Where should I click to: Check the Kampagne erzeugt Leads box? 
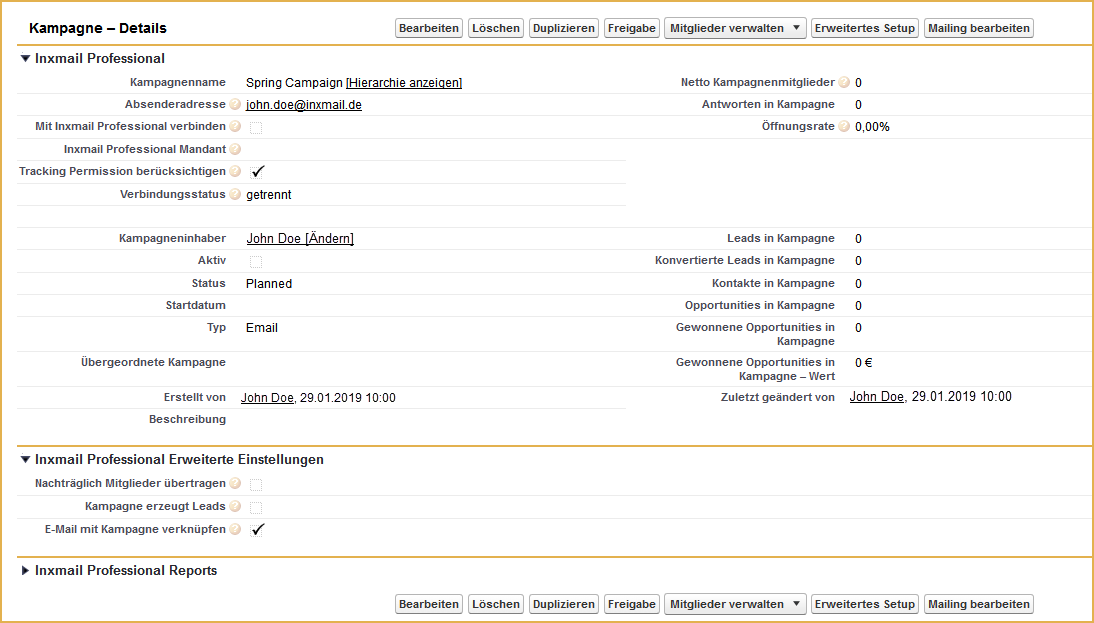coord(256,507)
